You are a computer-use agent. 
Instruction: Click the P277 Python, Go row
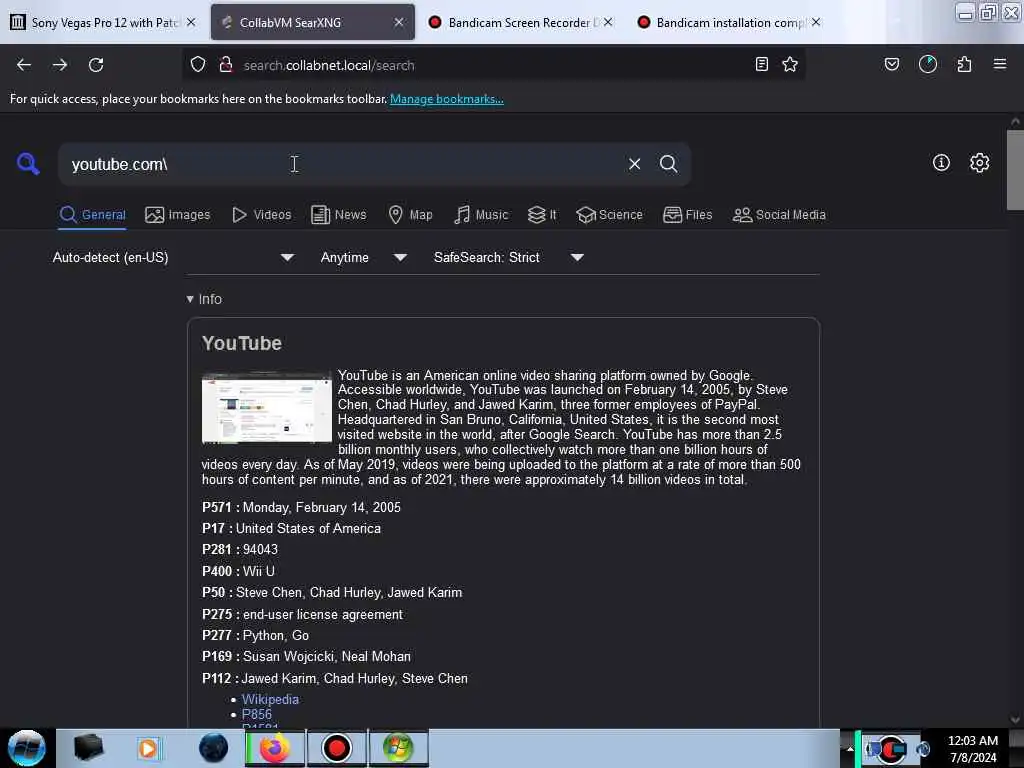[255, 635]
